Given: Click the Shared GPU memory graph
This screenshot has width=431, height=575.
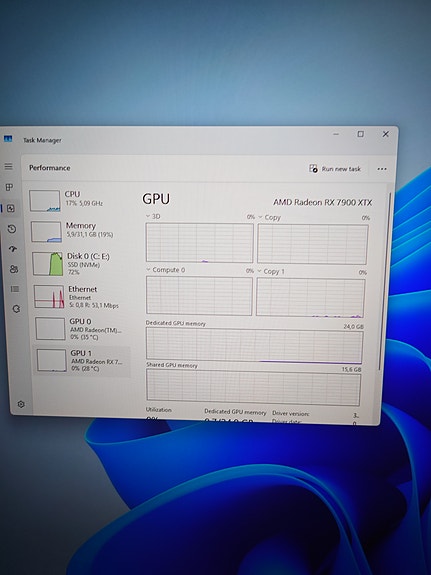Looking at the screenshot, I should pyautogui.click(x=253, y=388).
